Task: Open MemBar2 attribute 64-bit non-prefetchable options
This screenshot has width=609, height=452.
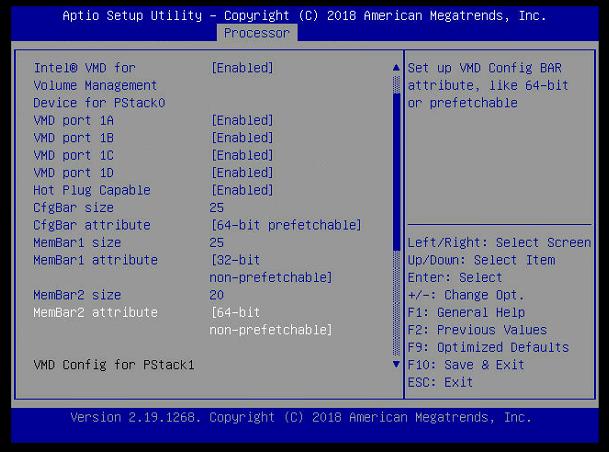Action: pos(271,321)
